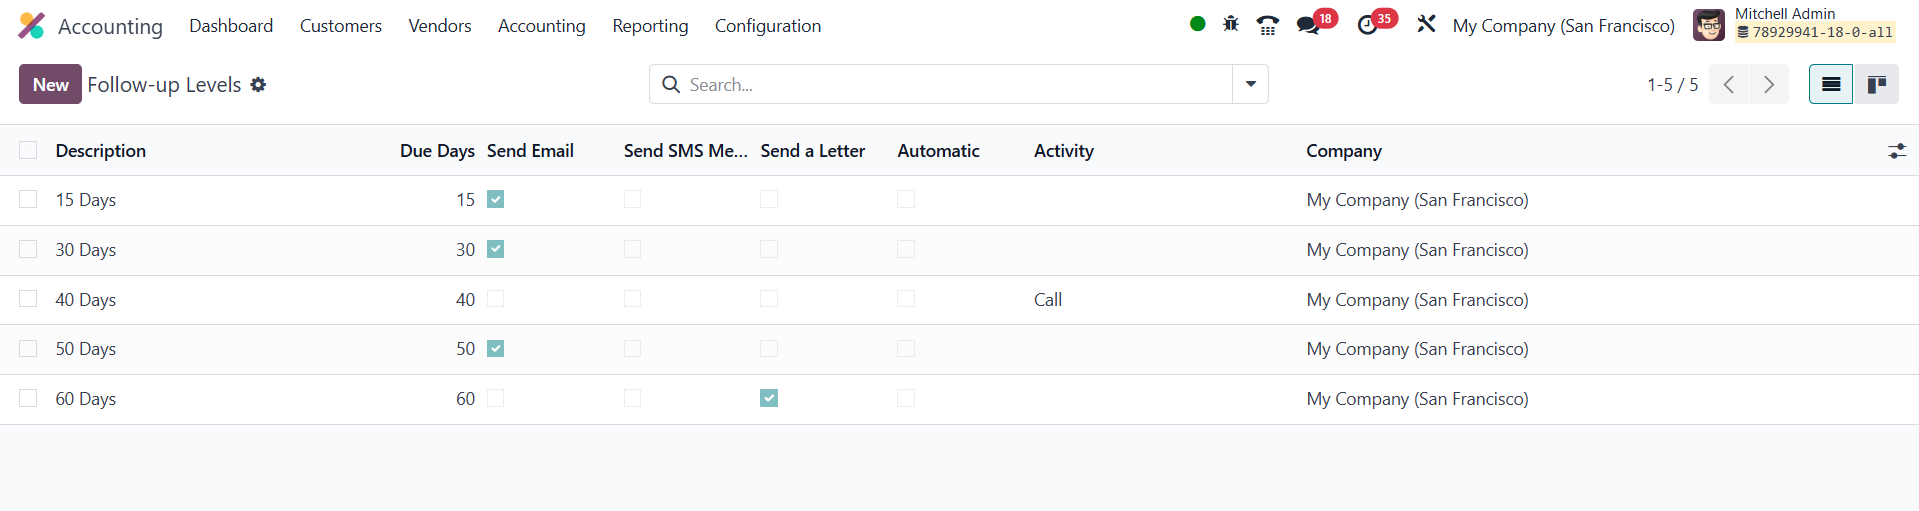Click the wrench and screwdriver tools icon

point(1426,24)
